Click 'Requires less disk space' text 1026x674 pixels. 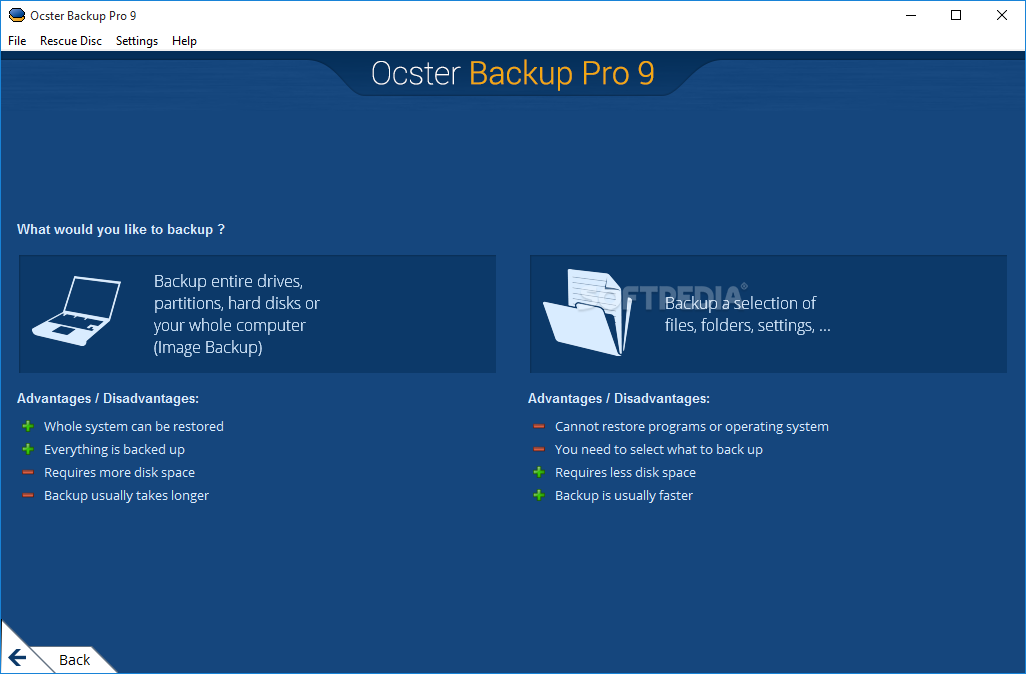[x=626, y=472]
